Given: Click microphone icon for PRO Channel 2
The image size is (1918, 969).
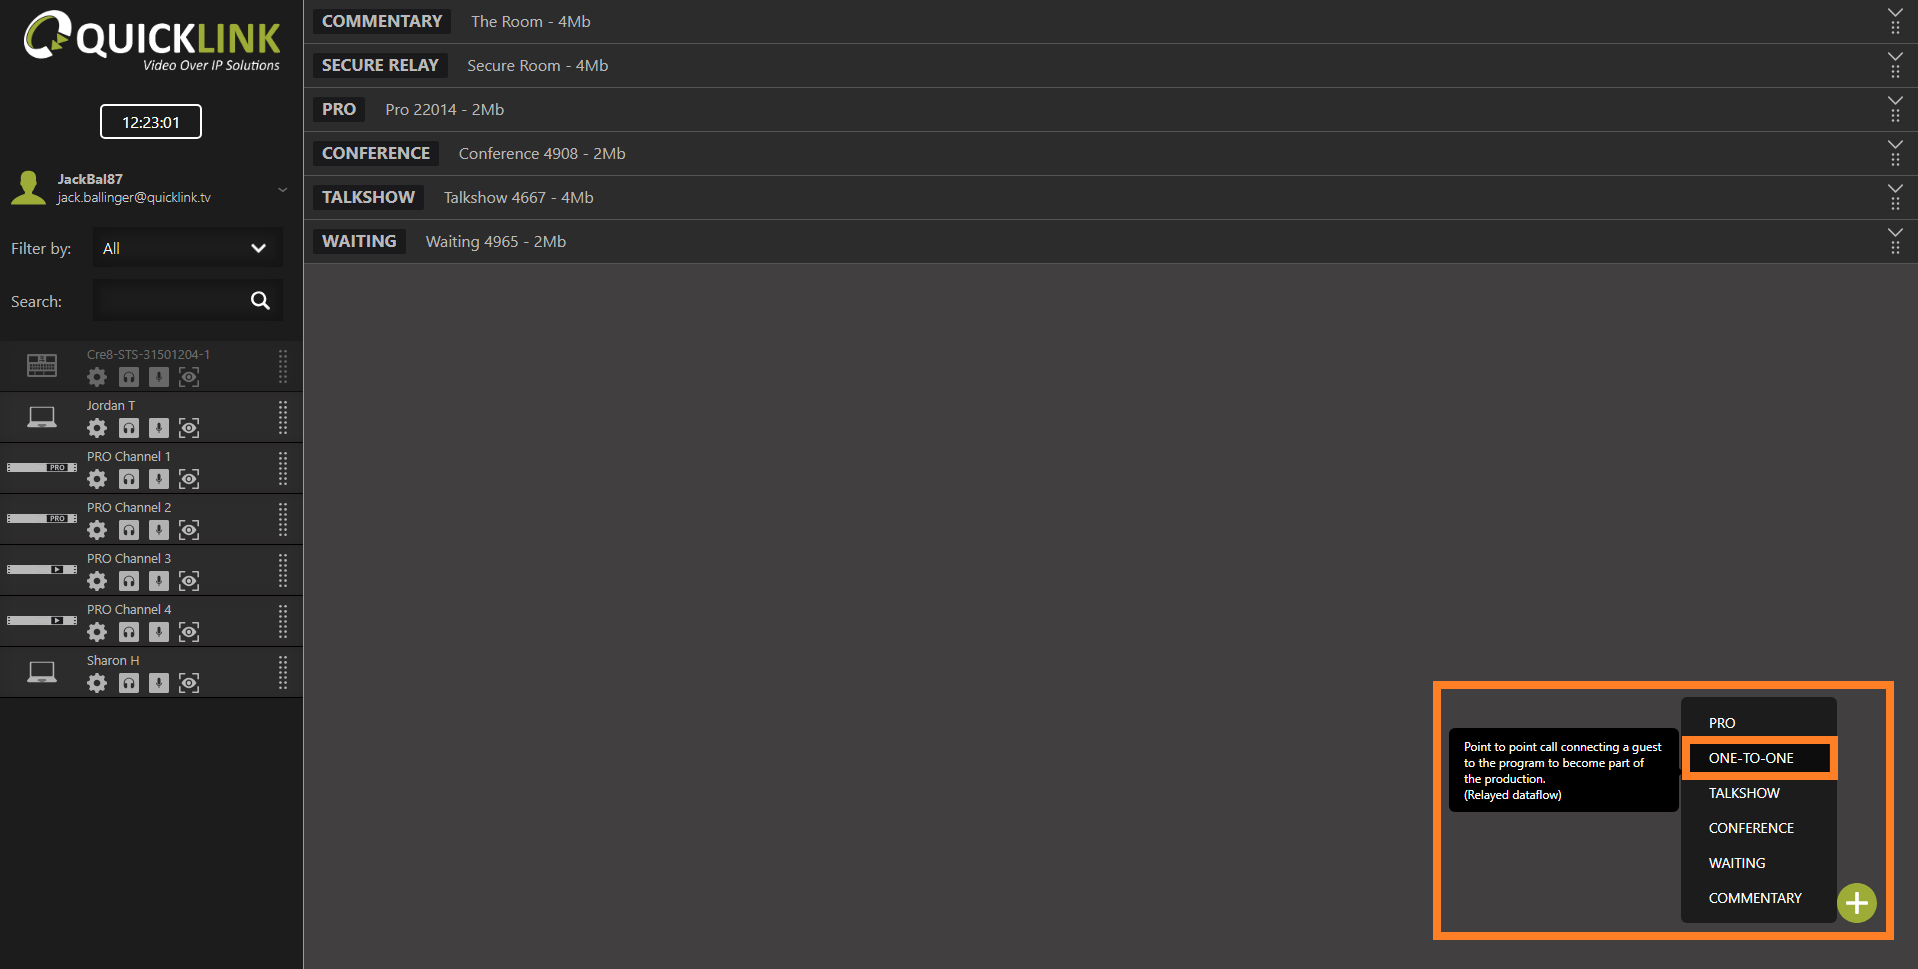Looking at the screenshot, I should 159,530.
